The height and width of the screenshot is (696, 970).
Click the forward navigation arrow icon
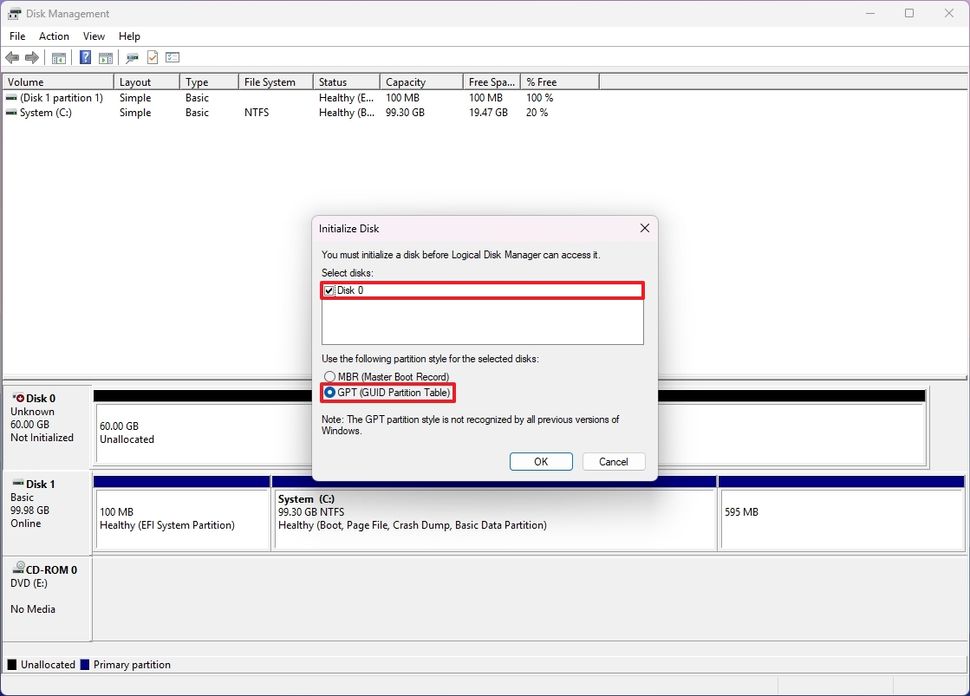click(30, 57)
